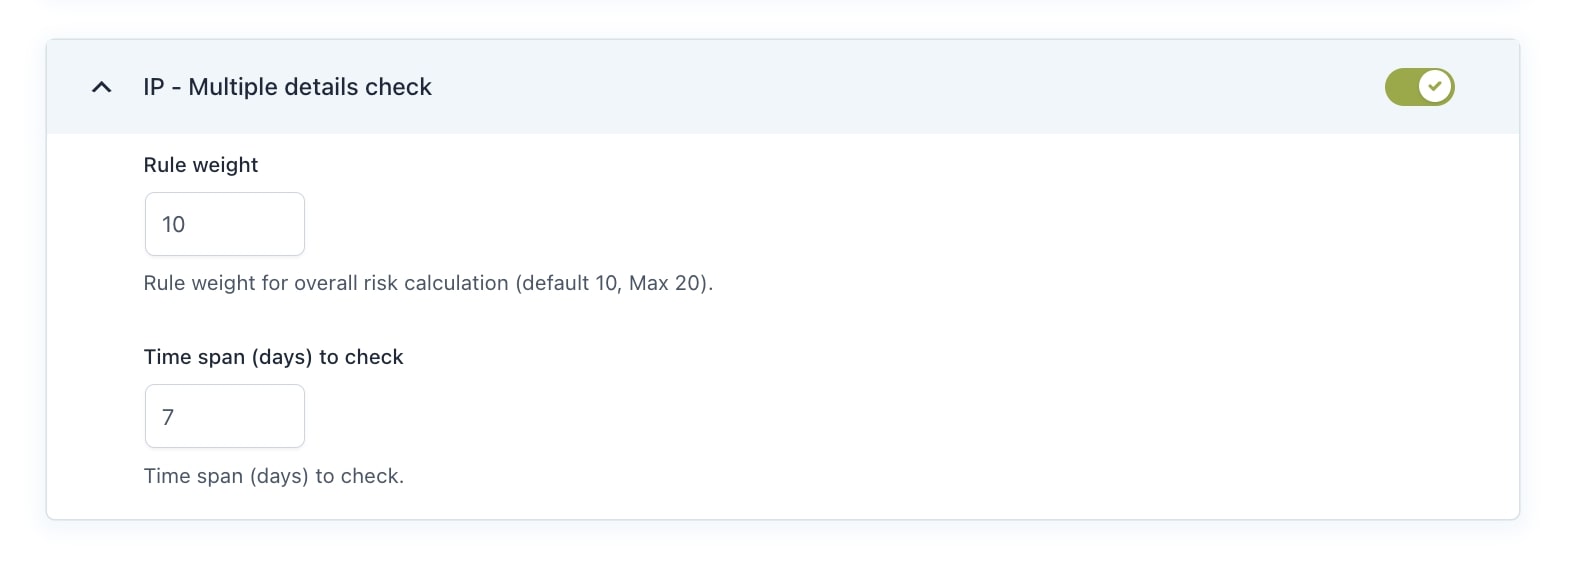Click the upward chevron icon in header
The width and height of the screenshot is (1572, 564).
coord(101,87)
